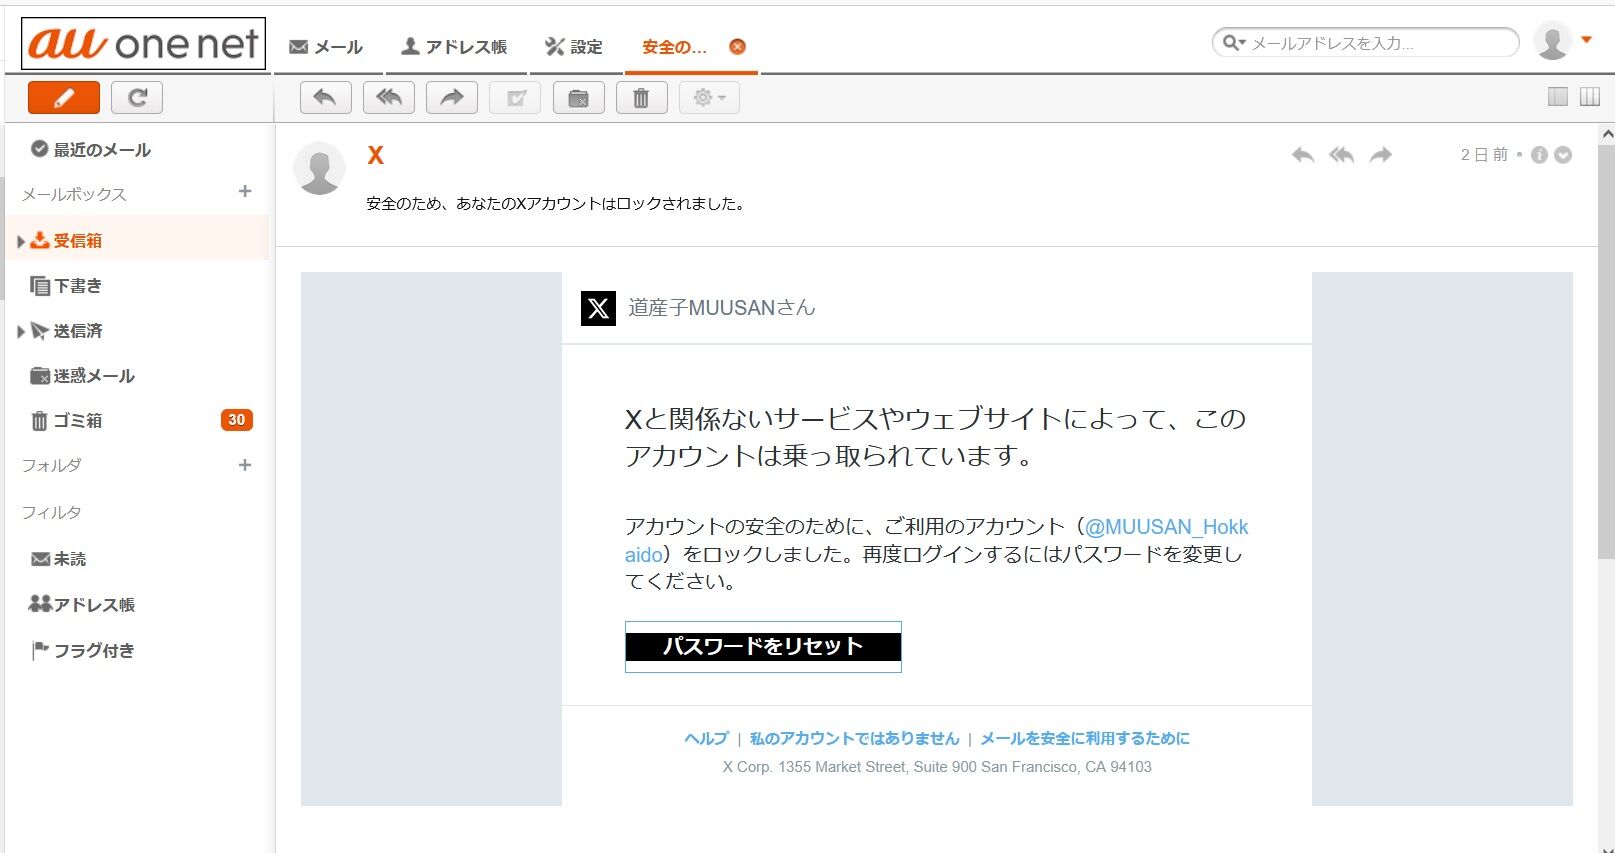Click the sender's avatar picture

pos(319,168)
